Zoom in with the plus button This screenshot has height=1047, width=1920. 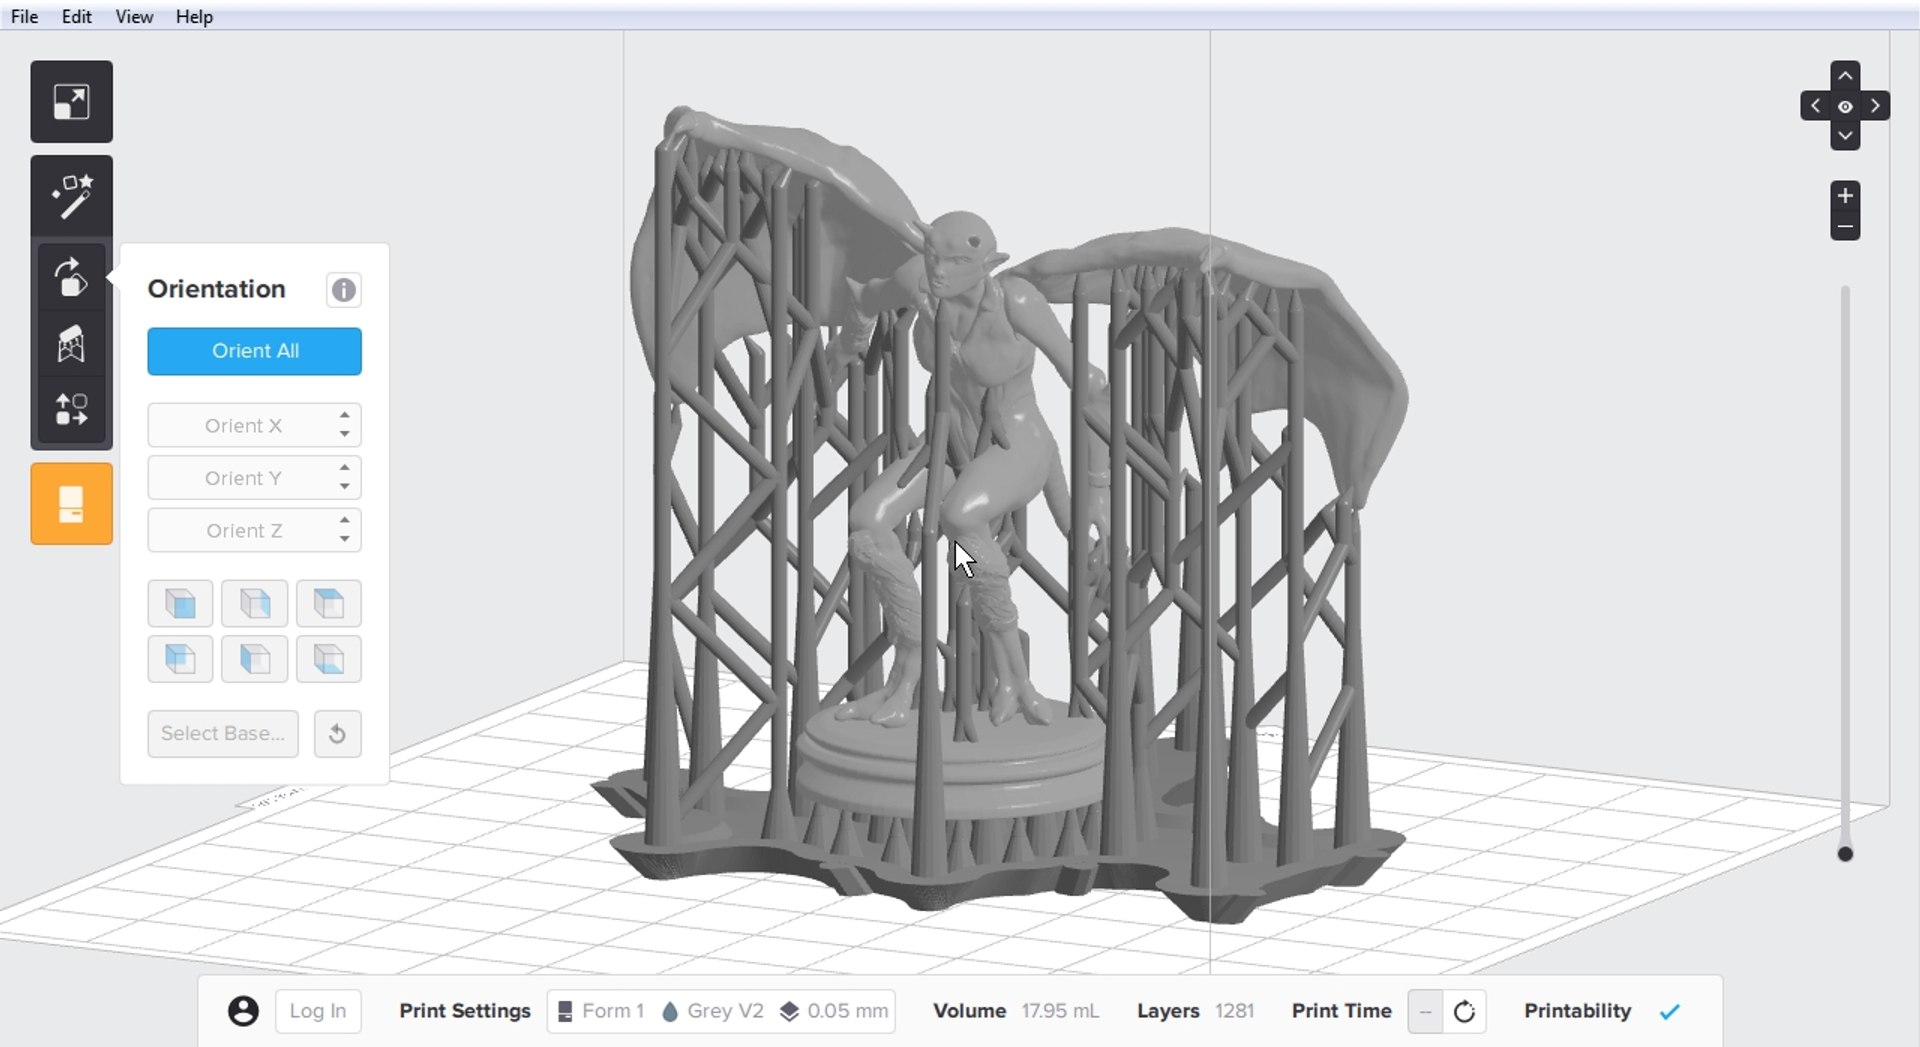pyautogui.click(x=1845, y=195)
